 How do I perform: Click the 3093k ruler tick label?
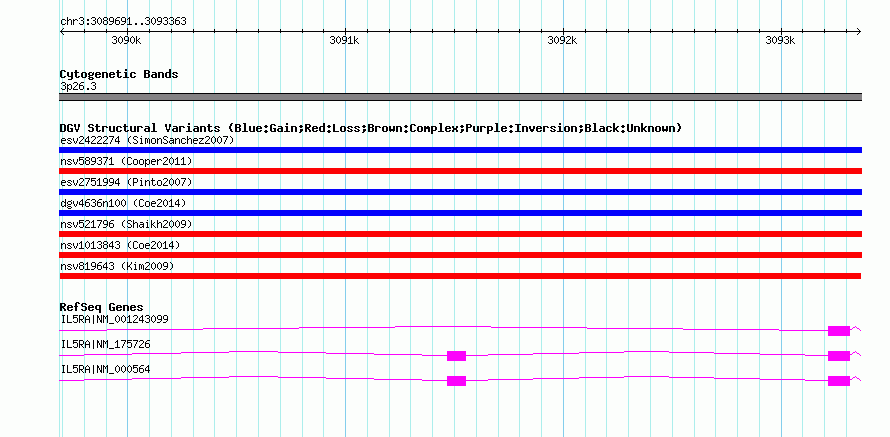tap(780, 40)
